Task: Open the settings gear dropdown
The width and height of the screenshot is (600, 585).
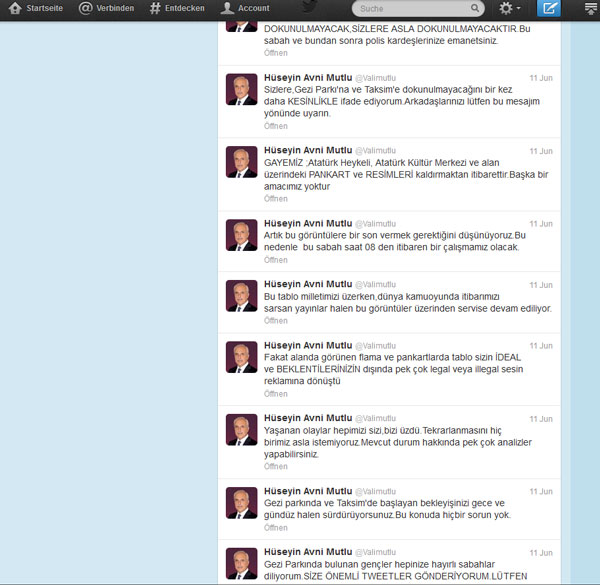Action: (x=510, y=9)
